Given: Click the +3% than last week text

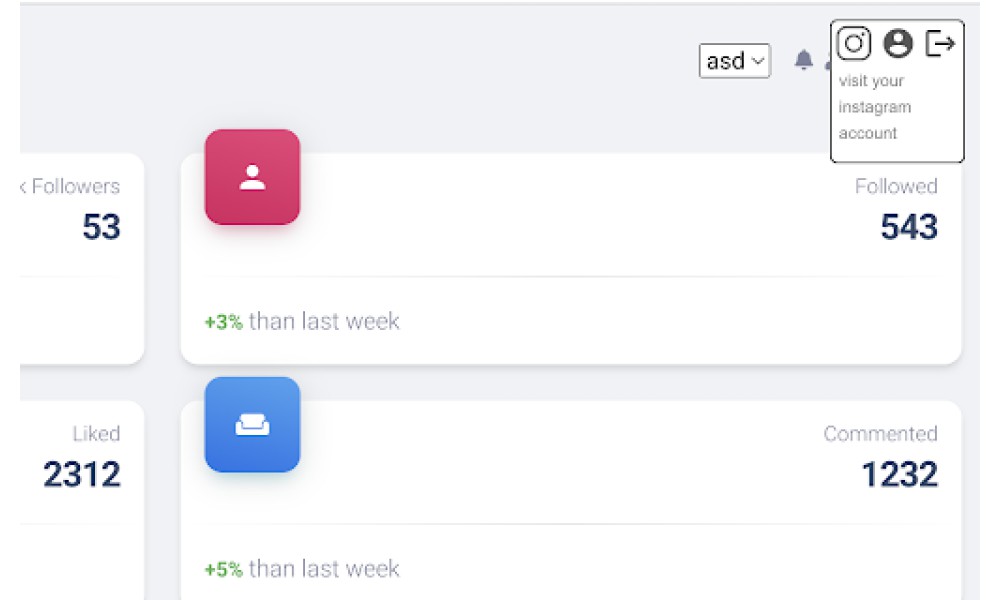Looking at the screenshot, I should point(302,321).
